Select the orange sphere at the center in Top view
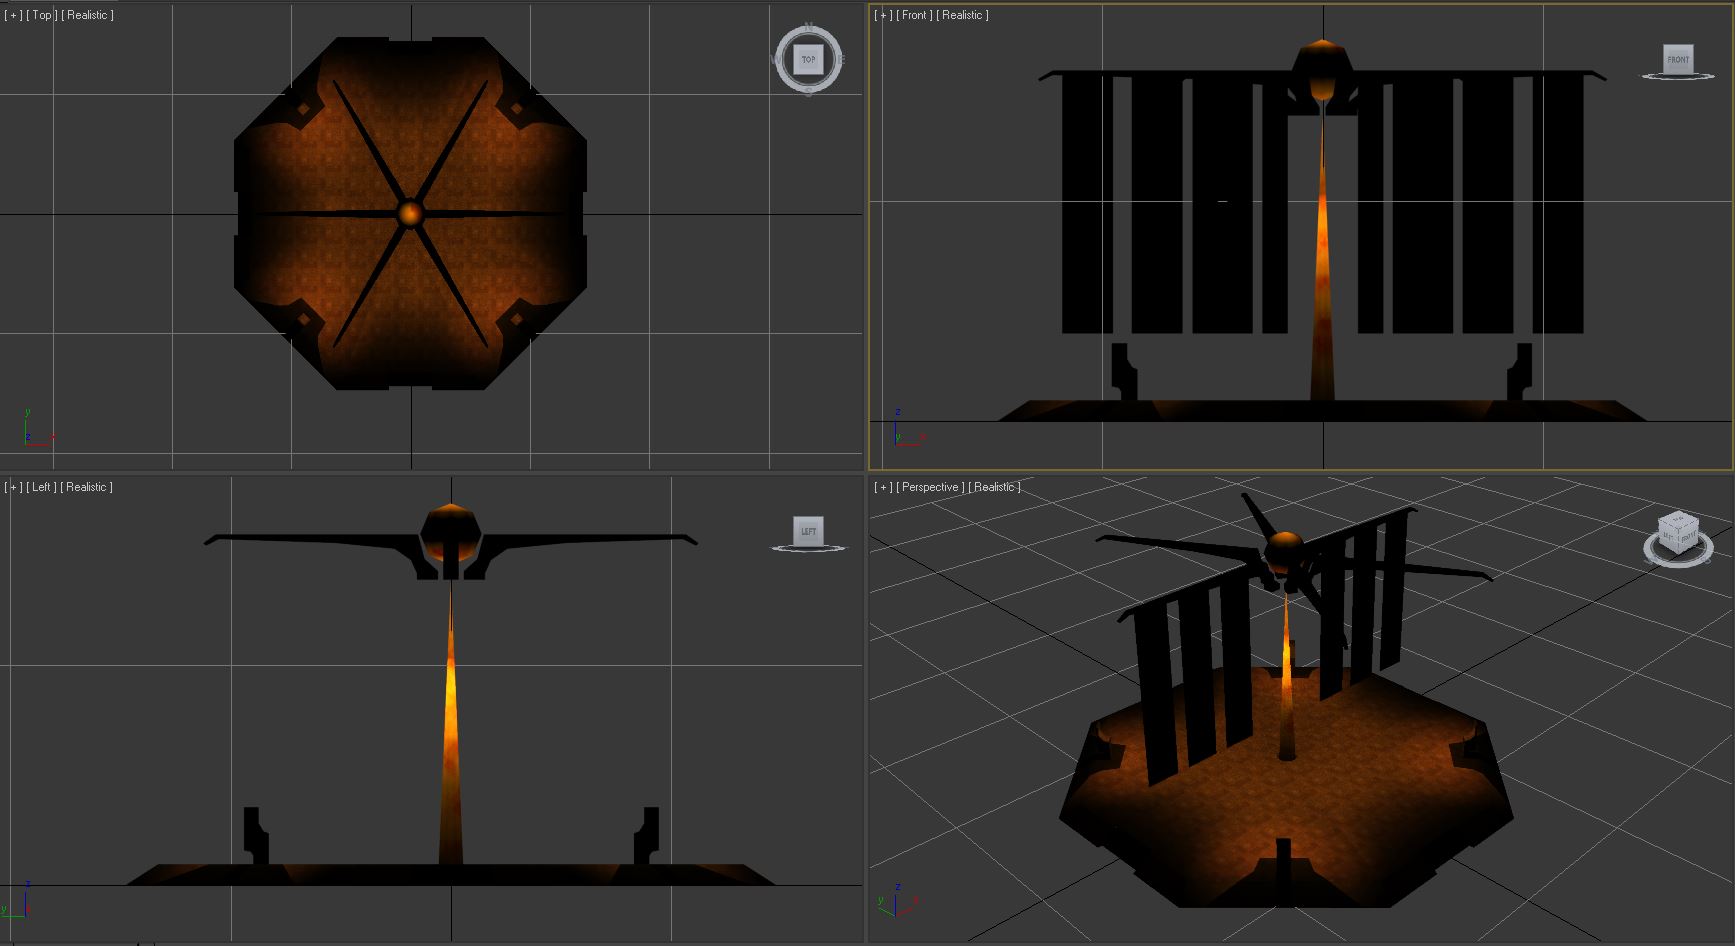 [410, 213]
